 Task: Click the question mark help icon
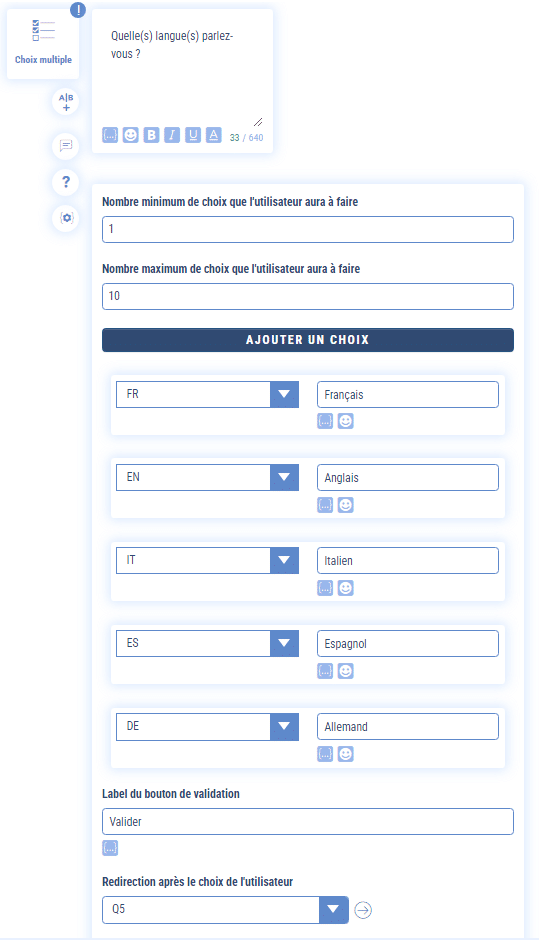click(66, 182)
